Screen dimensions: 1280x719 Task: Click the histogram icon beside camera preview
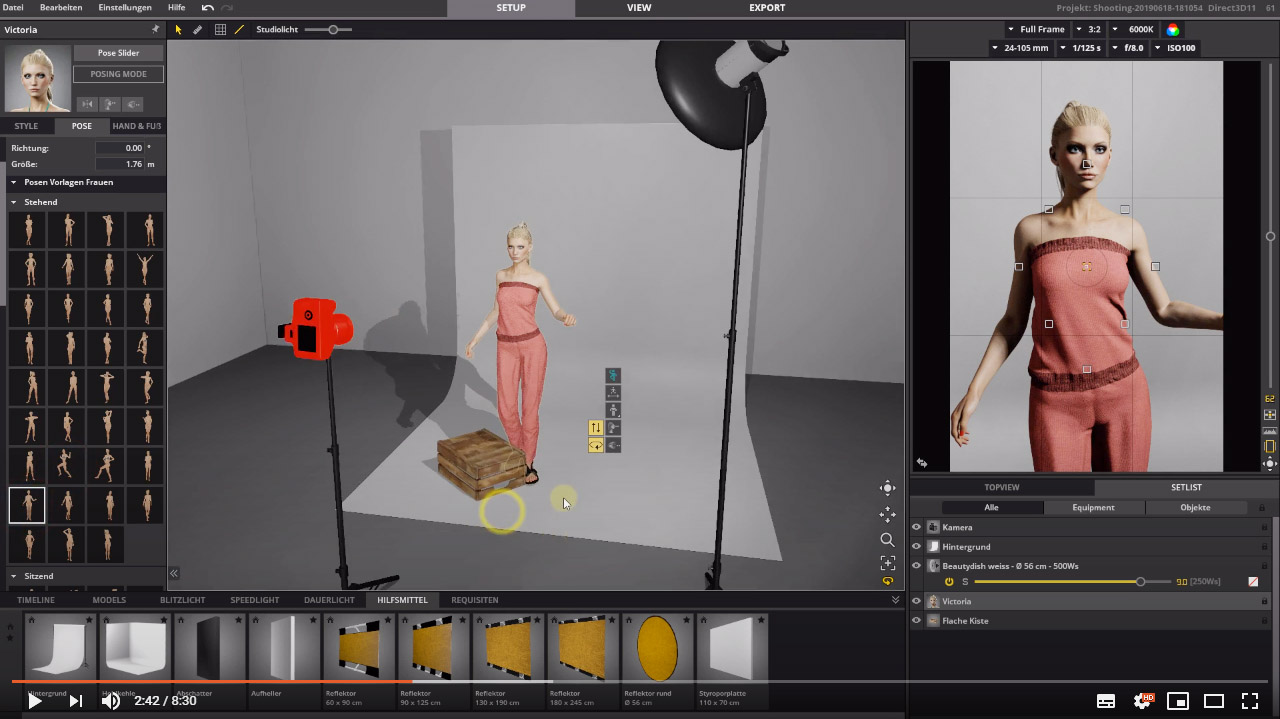[1270, 430]
